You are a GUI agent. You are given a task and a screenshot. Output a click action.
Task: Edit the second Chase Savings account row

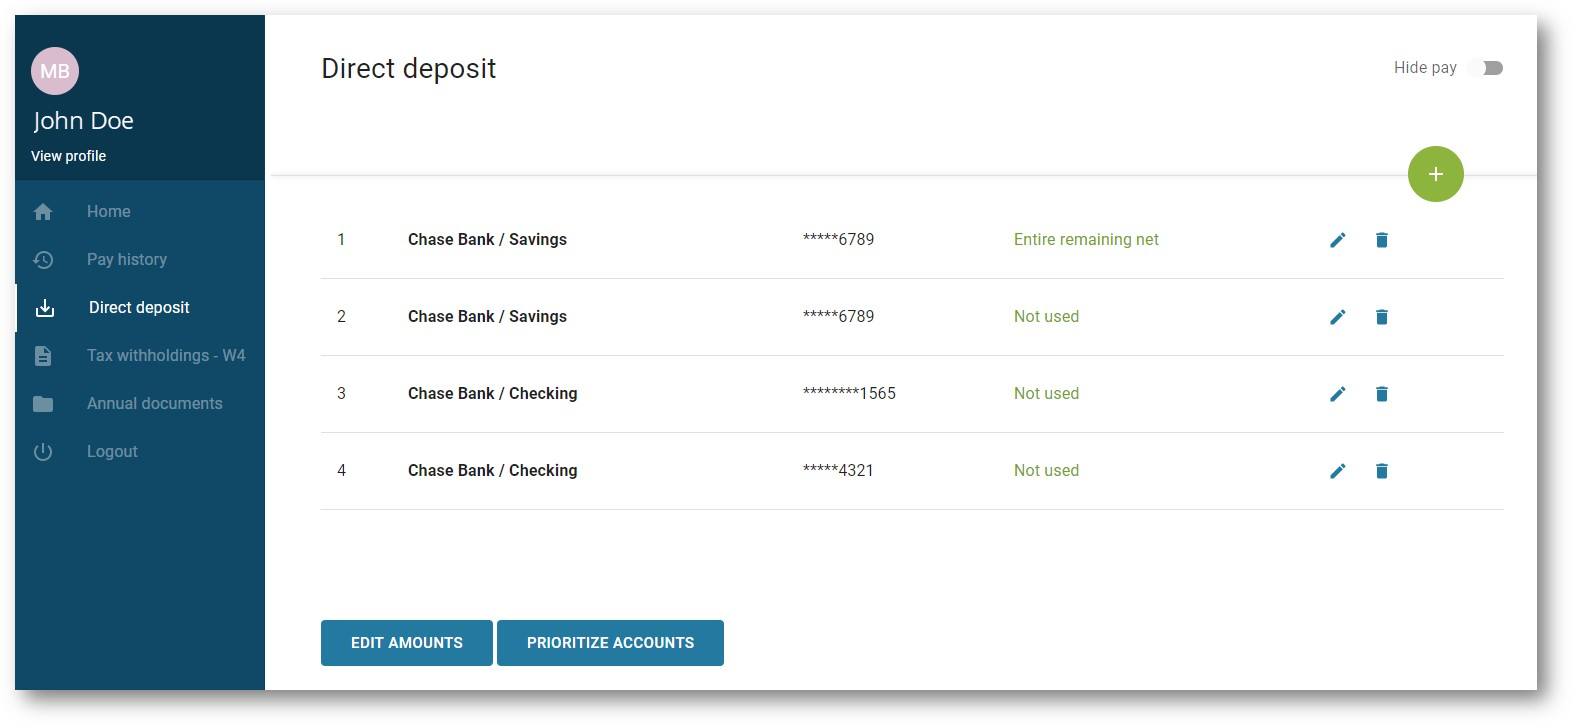coord(1337,317)
